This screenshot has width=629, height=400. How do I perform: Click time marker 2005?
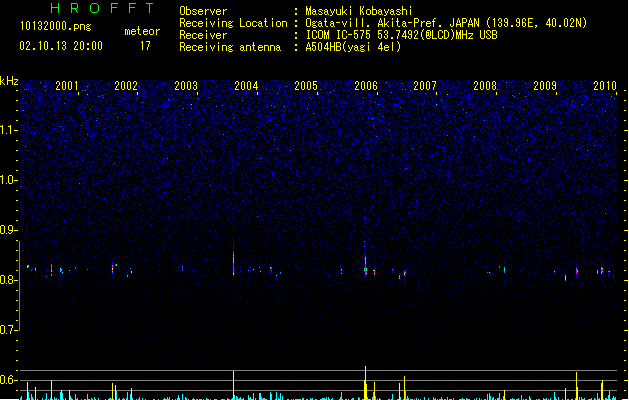tap(306, 86)
